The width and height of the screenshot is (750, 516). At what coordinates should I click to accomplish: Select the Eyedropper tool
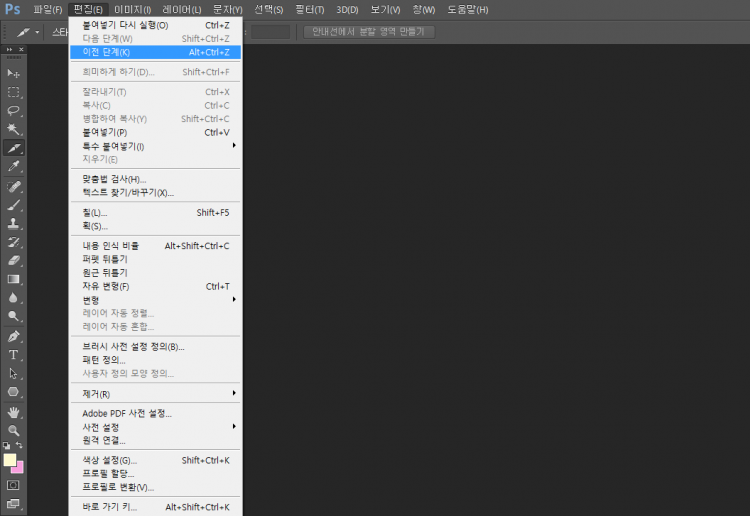point(14,167)
